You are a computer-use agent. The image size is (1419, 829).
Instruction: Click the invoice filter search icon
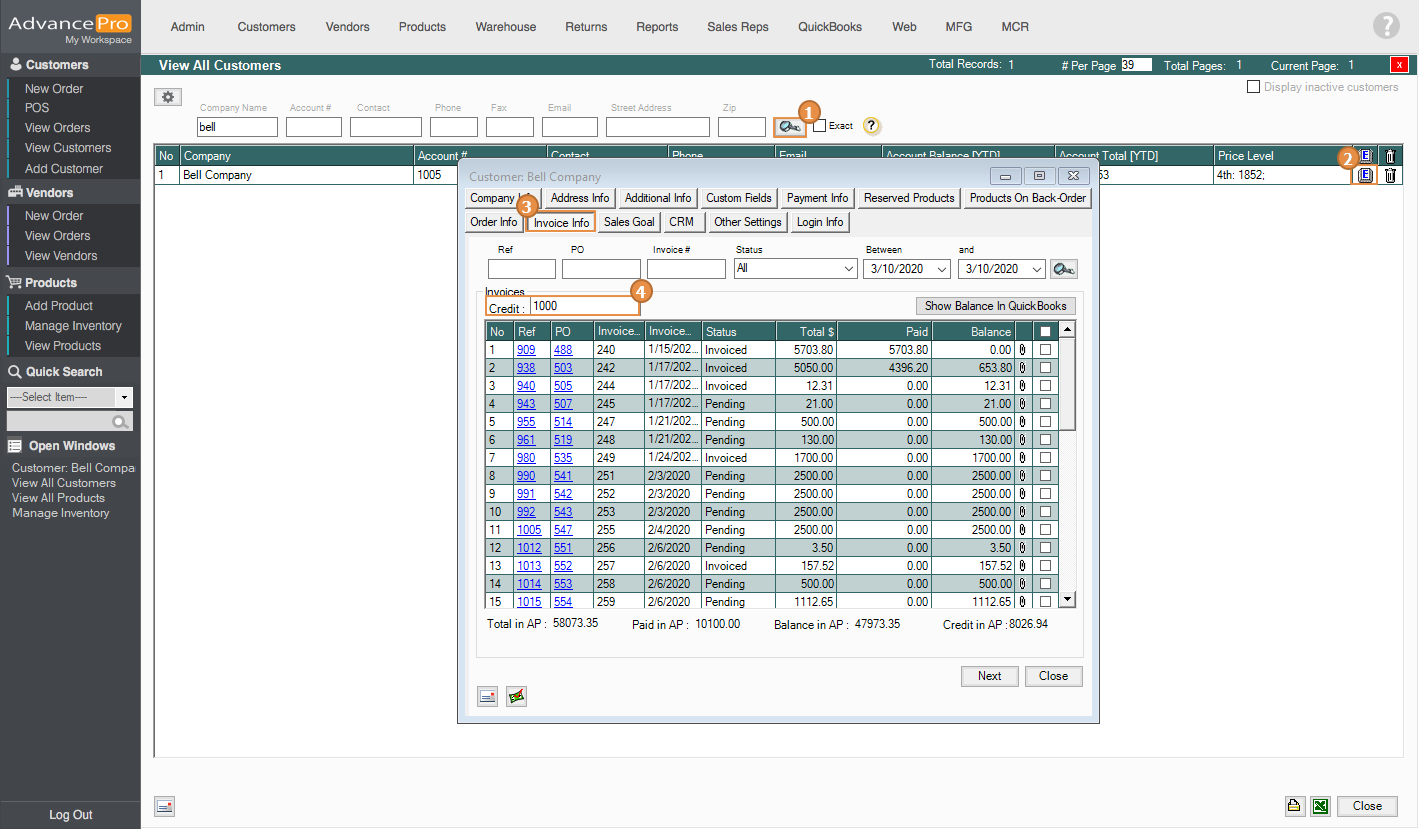(1063, 269)
